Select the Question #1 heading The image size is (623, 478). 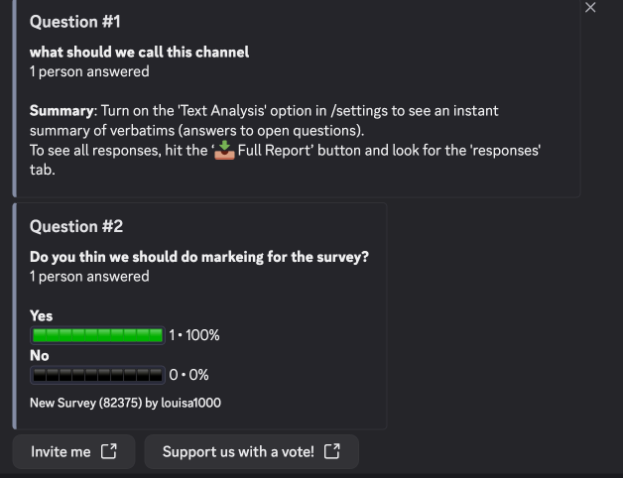[x=75, y=22]
